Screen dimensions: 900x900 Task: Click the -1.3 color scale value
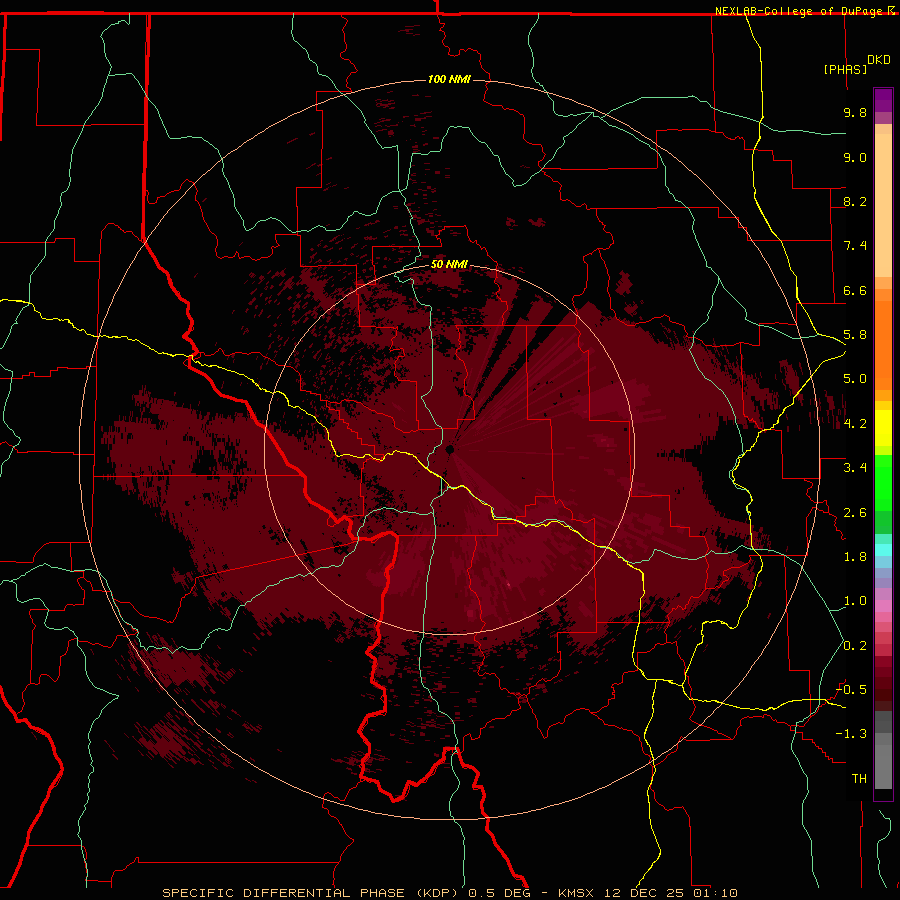[x=851, y=734]
